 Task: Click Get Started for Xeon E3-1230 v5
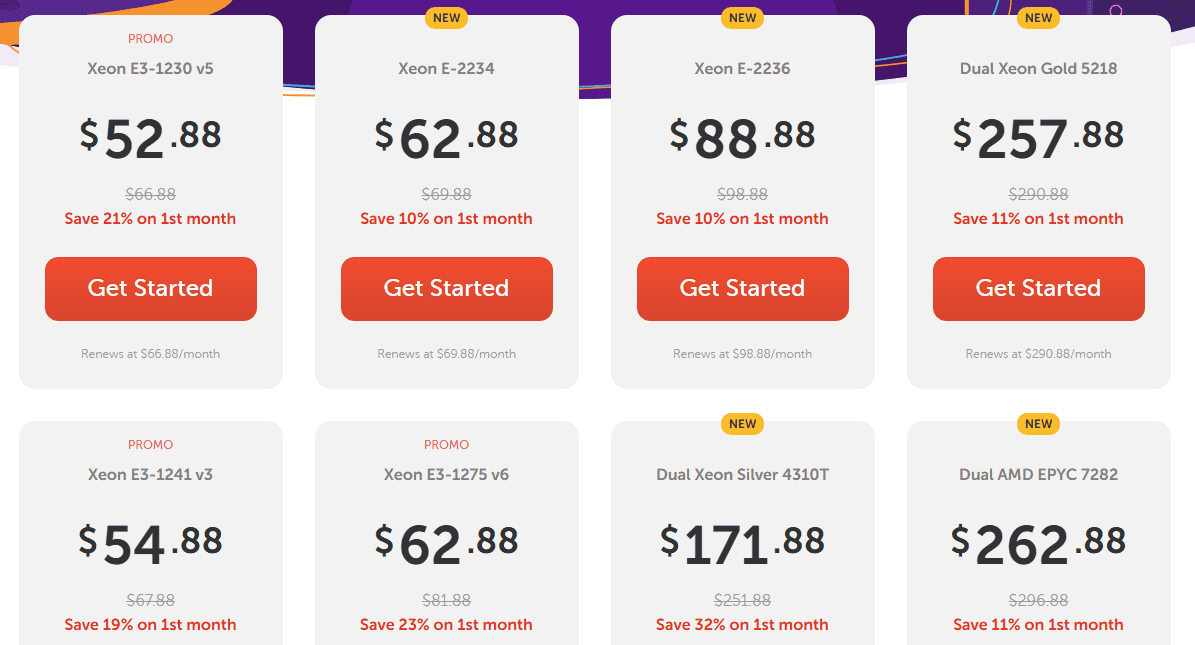click(150, 288)
